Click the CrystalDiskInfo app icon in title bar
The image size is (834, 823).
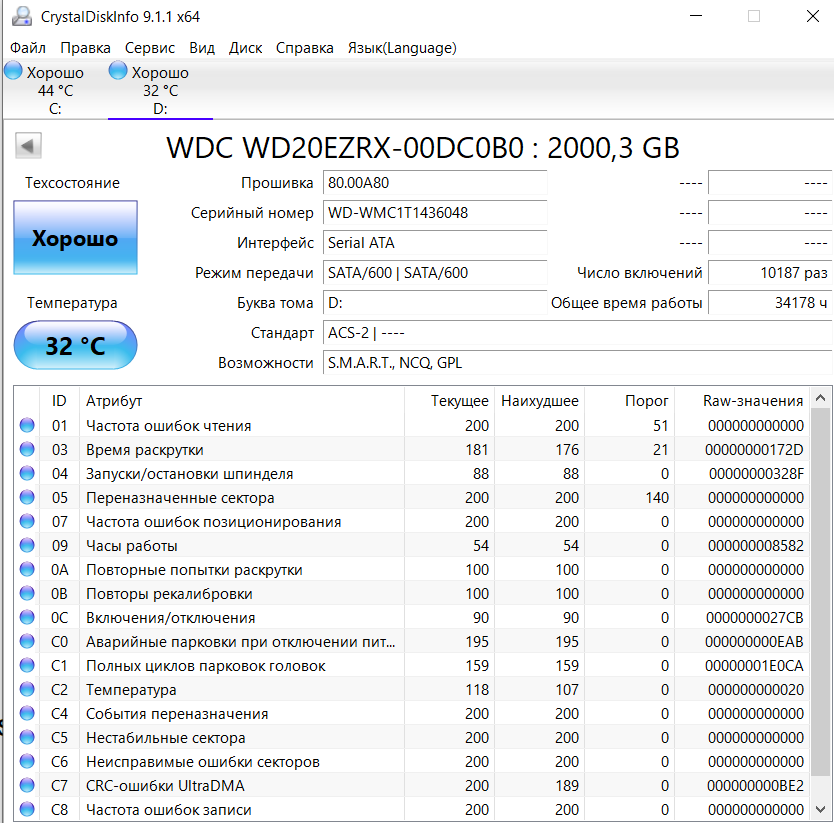[22, 16]
